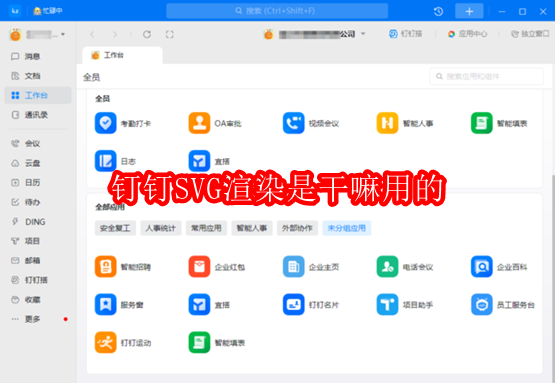Open the 服务窗 service window app
Viewport: 555px width, 383px height.
click(x=119, y=304)
